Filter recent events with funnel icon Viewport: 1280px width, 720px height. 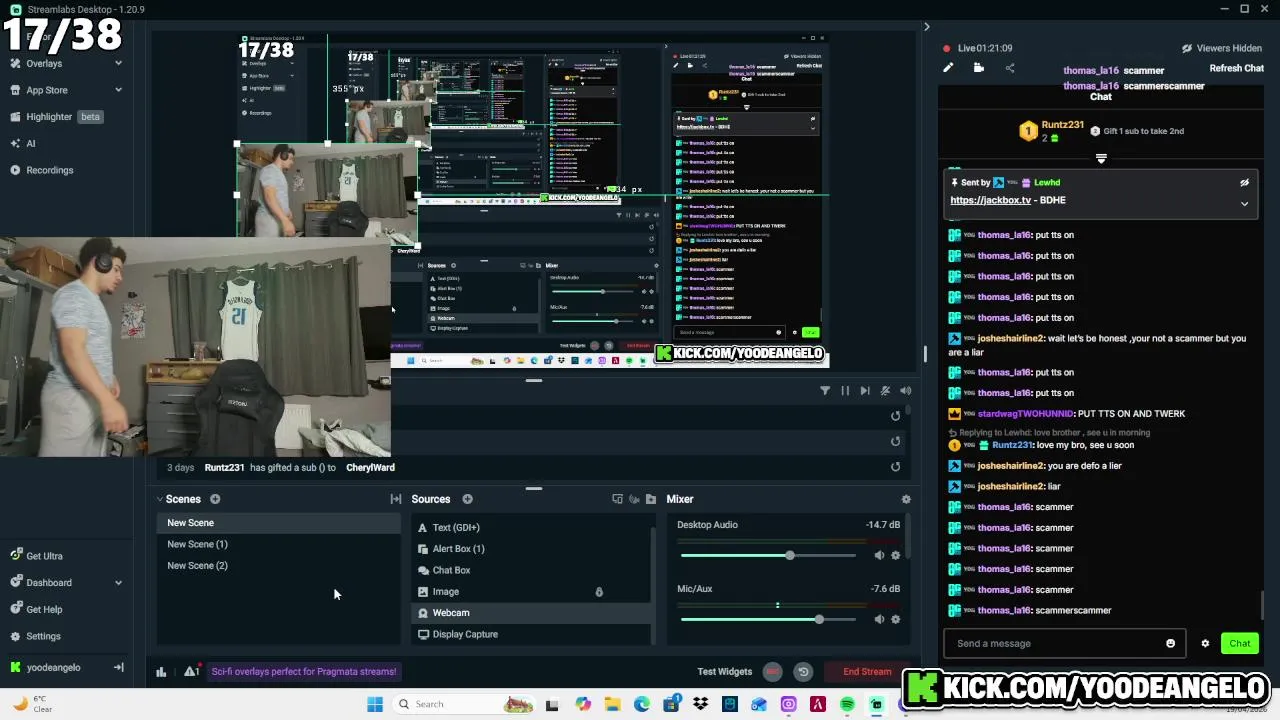(x=825, y=391)
